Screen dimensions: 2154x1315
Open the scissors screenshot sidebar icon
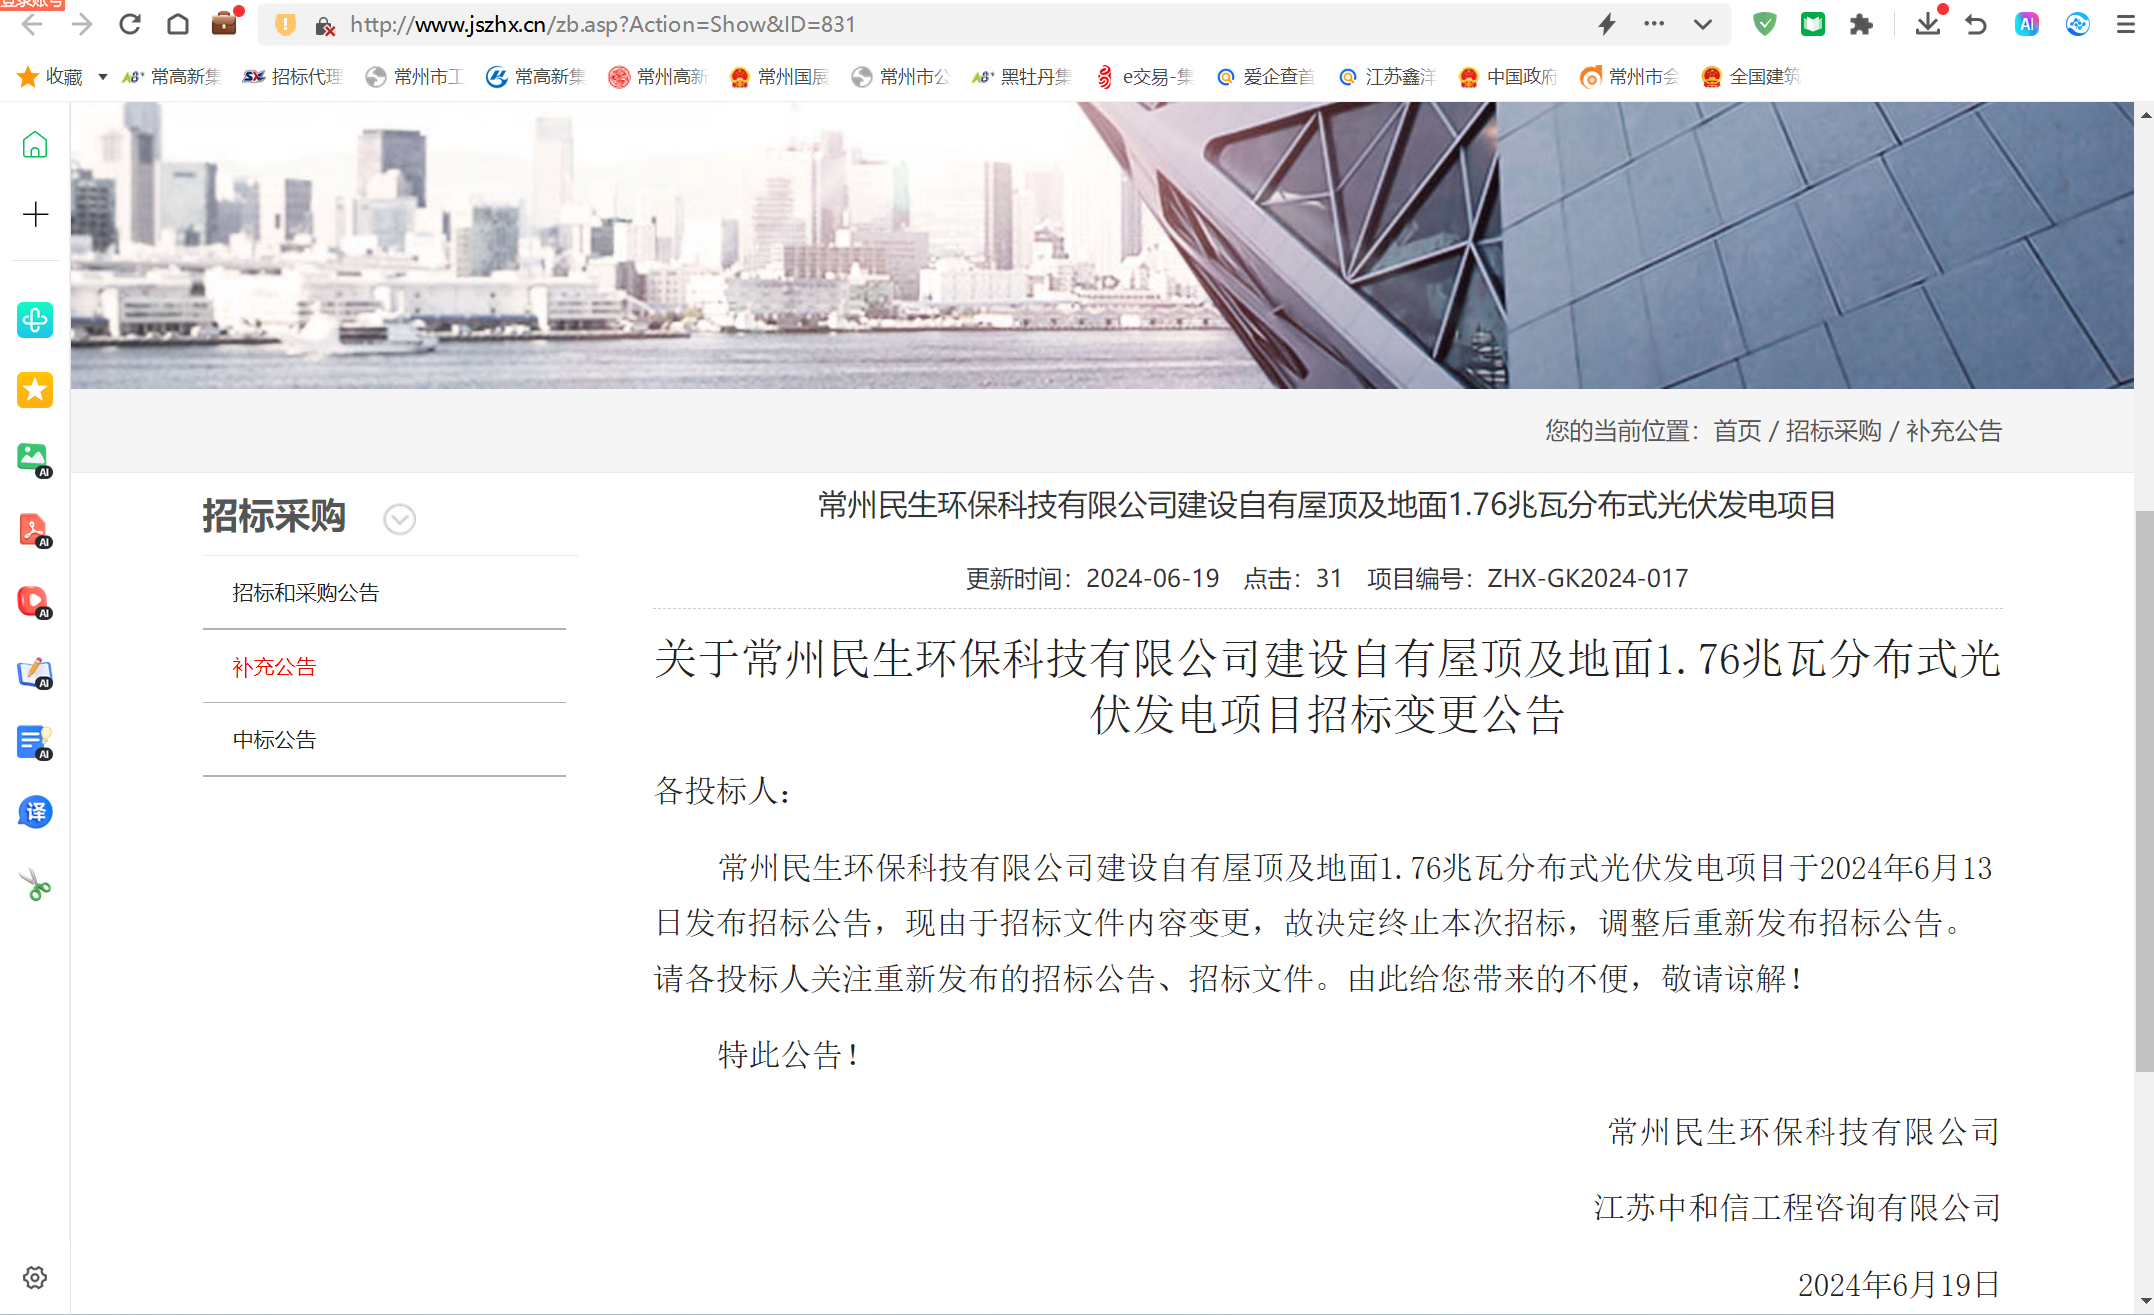pyautogui.click(x=35, y=885)
